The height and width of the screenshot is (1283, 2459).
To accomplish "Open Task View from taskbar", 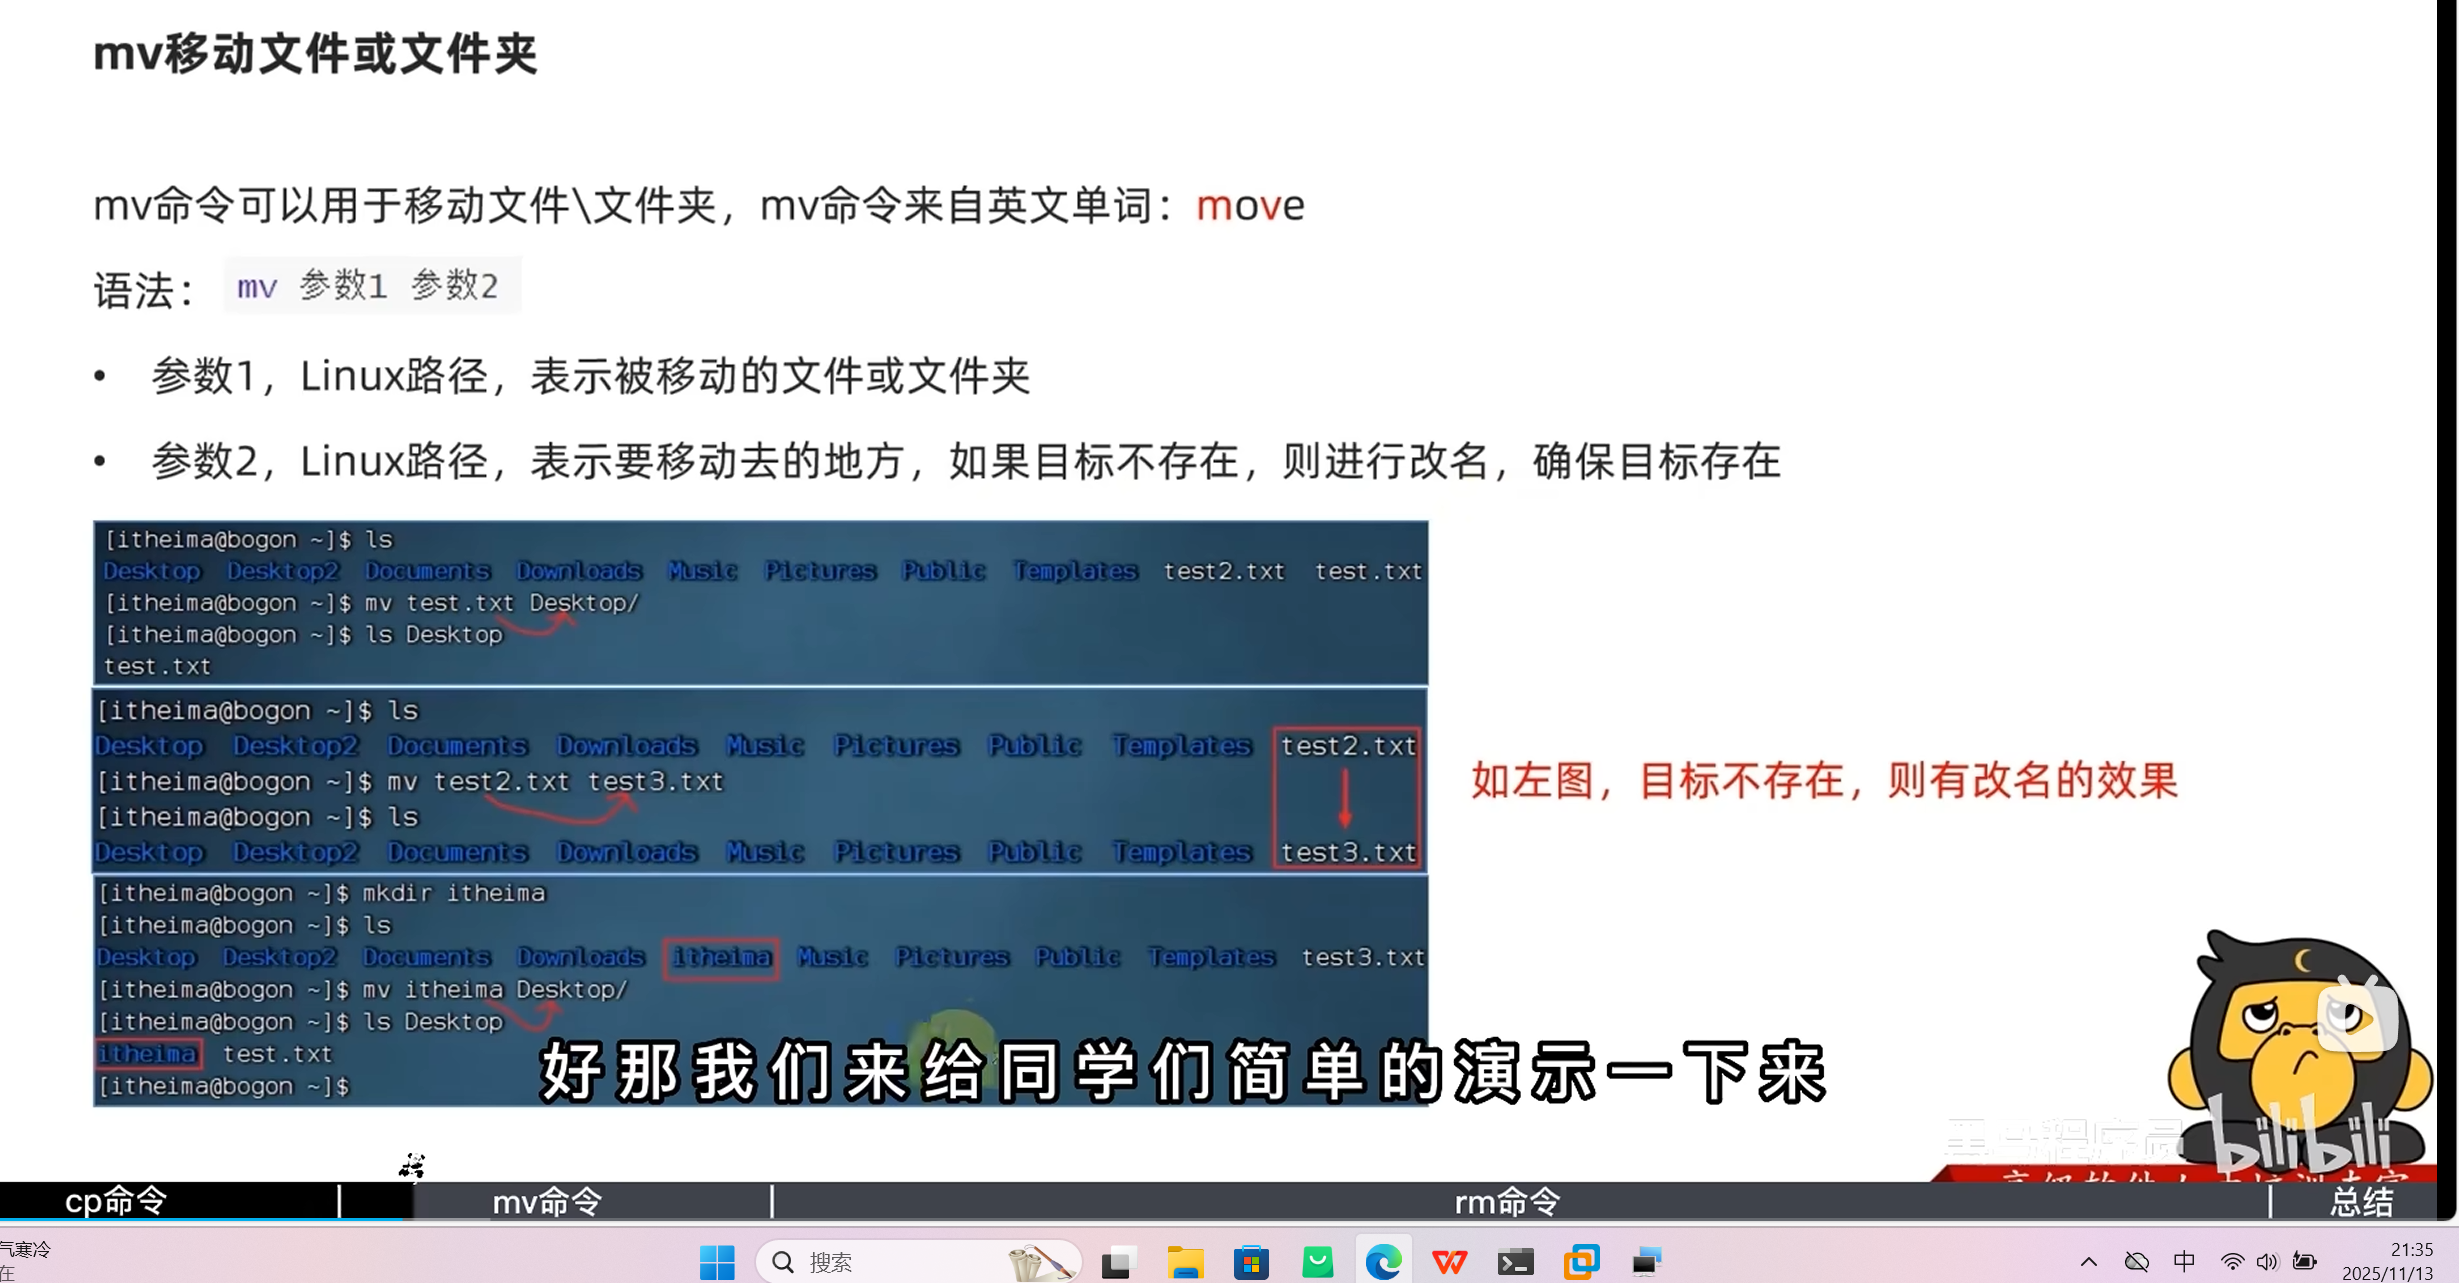I will [1118, 1262].
